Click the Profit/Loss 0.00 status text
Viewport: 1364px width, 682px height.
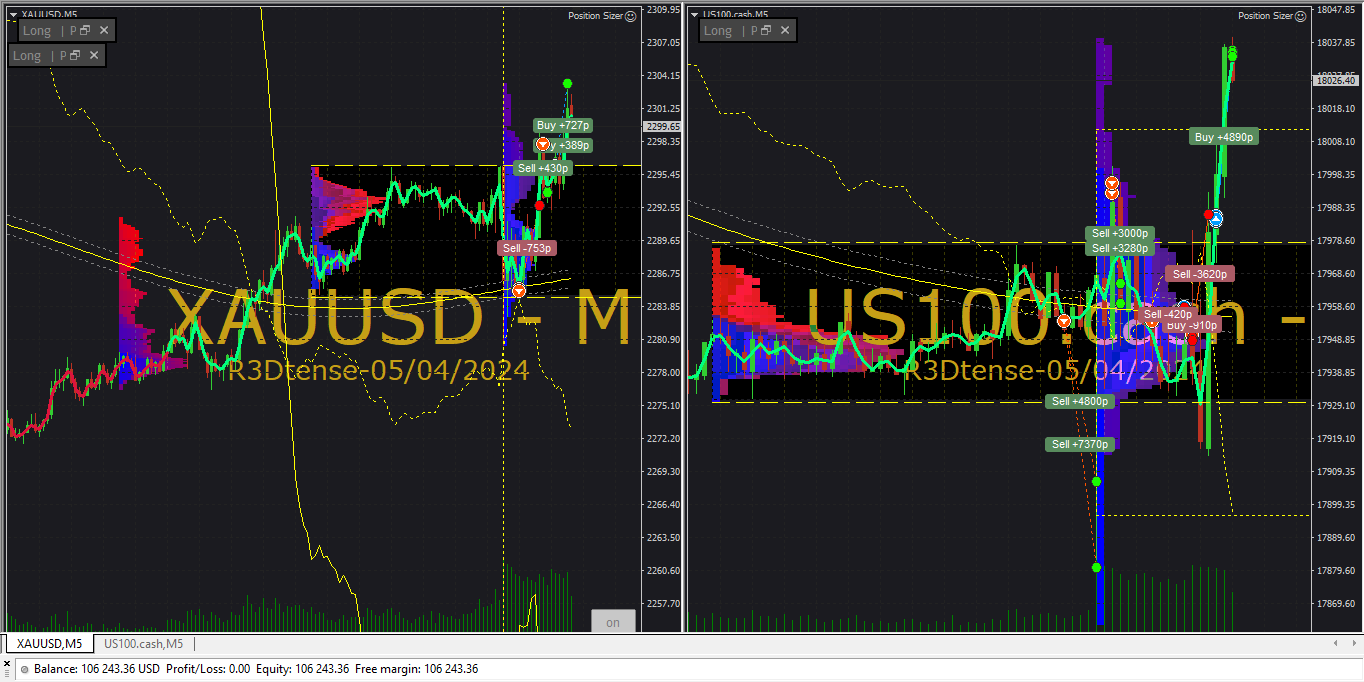(x=208, y=669)
